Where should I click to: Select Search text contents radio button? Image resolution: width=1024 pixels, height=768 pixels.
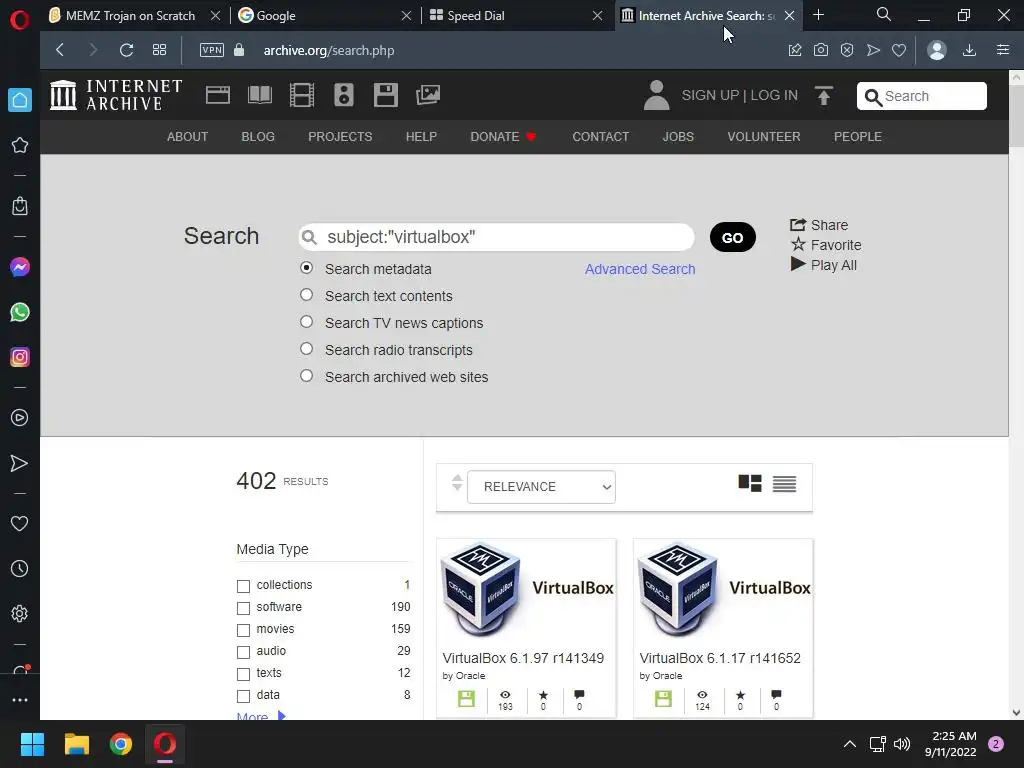click(x=306, y=295)
